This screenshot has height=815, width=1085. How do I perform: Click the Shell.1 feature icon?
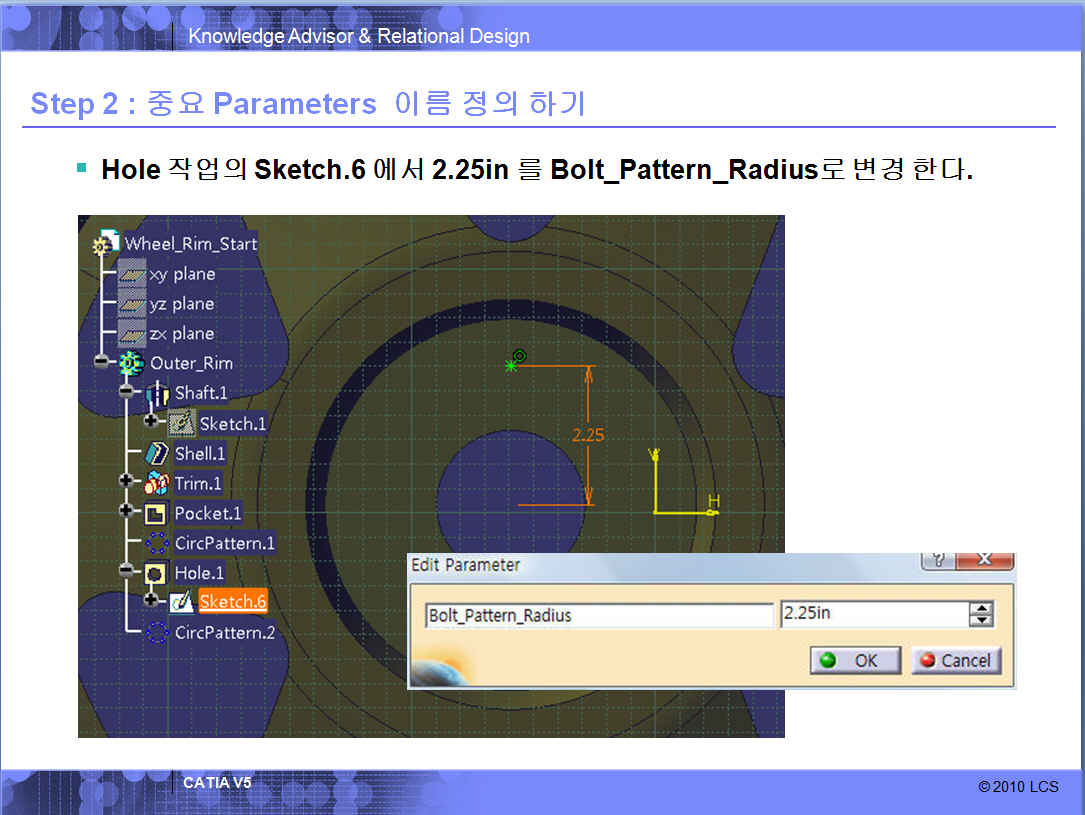pyautogui.click(x=157, y=453)
